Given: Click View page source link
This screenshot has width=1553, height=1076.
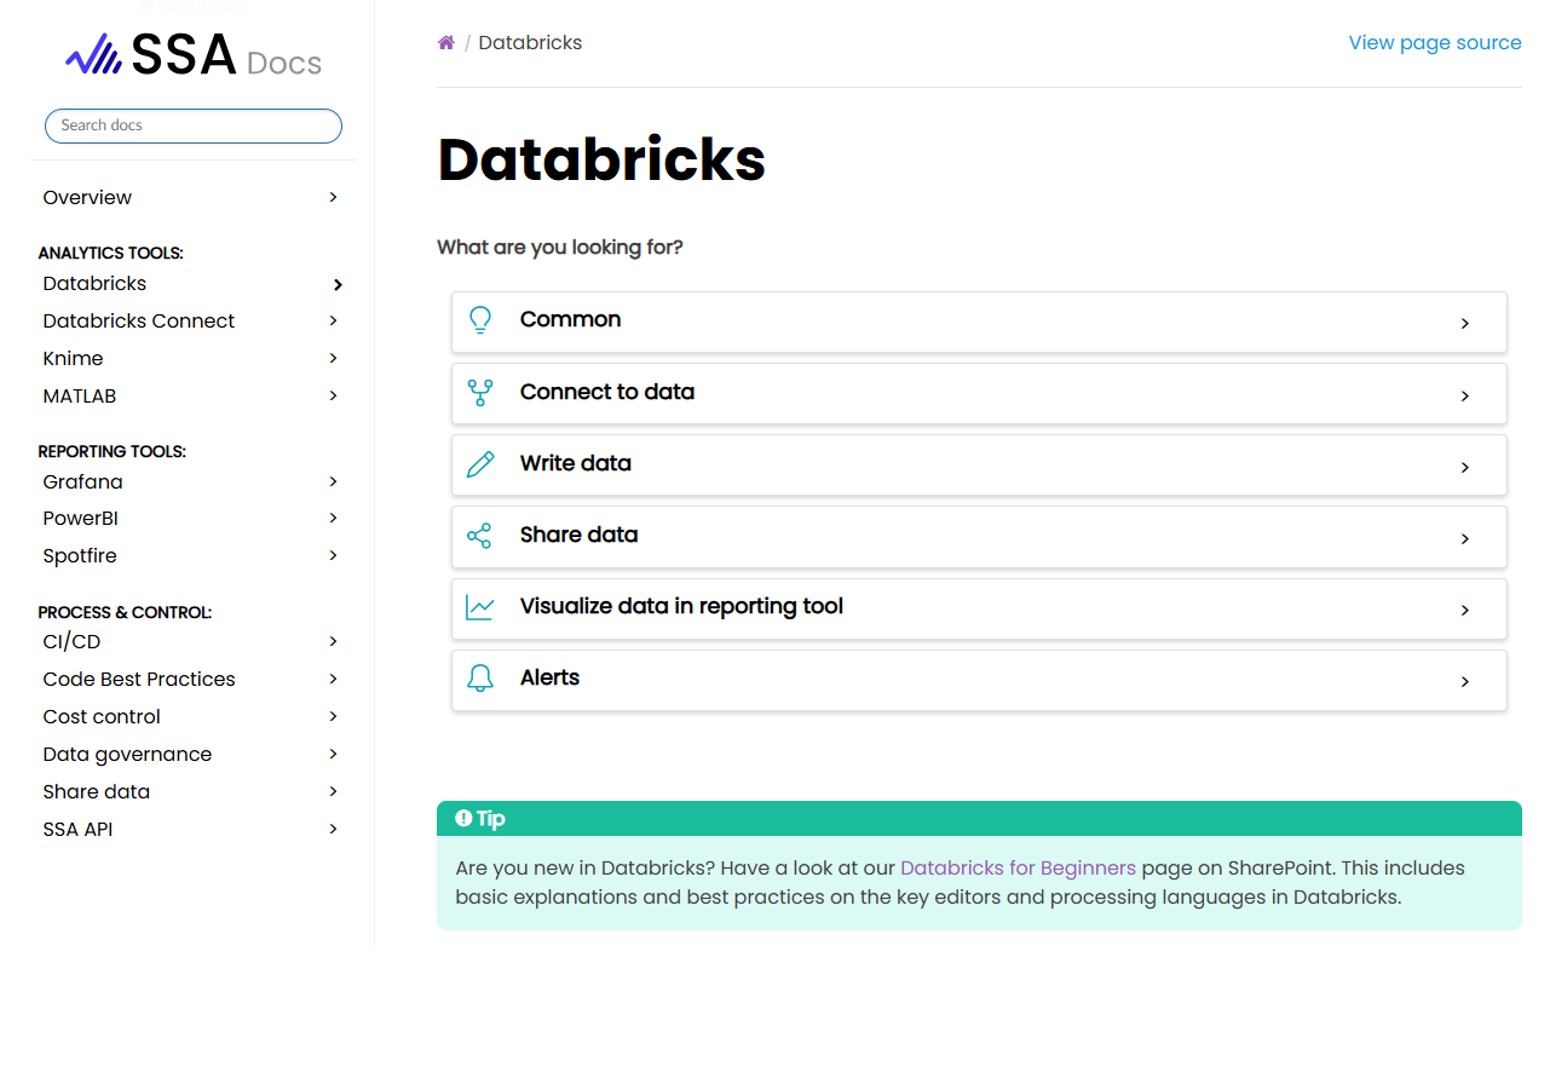Looking at the screenshot, I should pos(1435,43).
